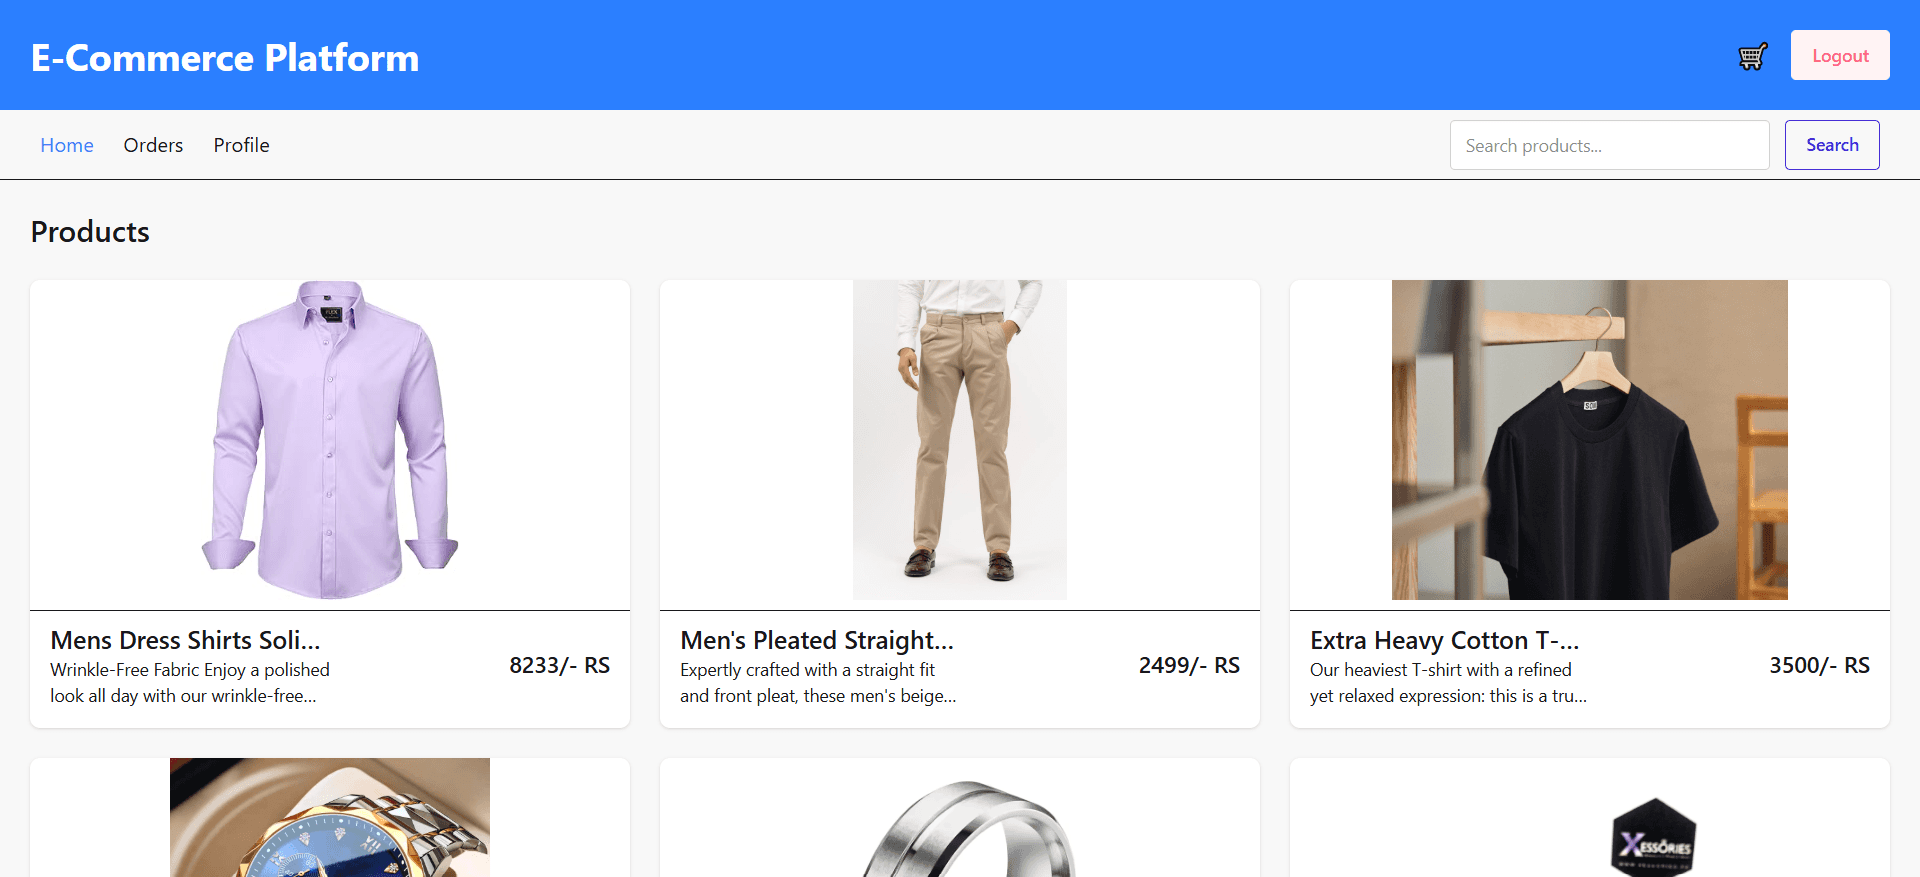Image resolution: width=1920 pixels, height=877 pixels.
Task: Click the E-Commerce Platform title
Action: [x=225, y=57]
